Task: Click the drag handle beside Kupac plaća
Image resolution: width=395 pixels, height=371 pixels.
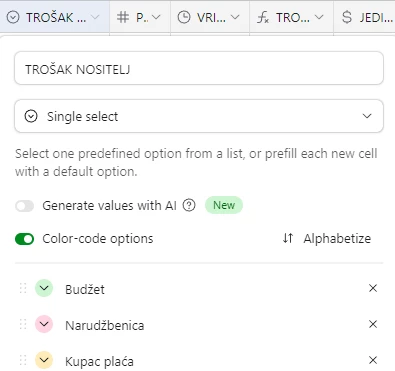Action: click(23, 360)
